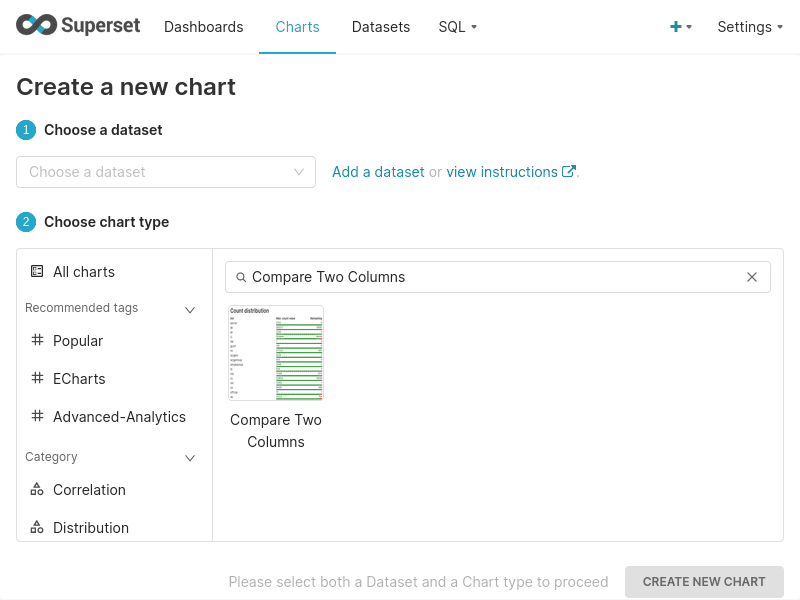Open the Settings dropdown menu
This screenshot has height=600, width=800.
tap(750, 27)
